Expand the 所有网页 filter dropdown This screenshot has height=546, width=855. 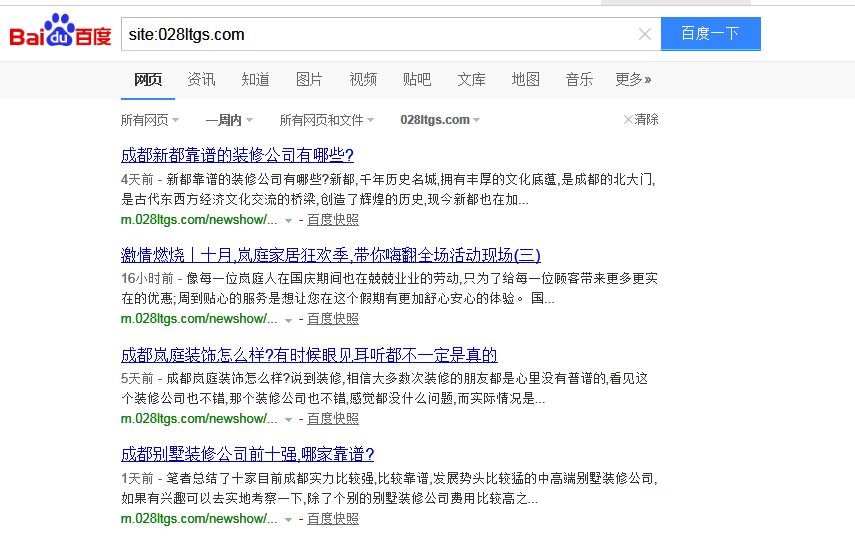point(150,120)
